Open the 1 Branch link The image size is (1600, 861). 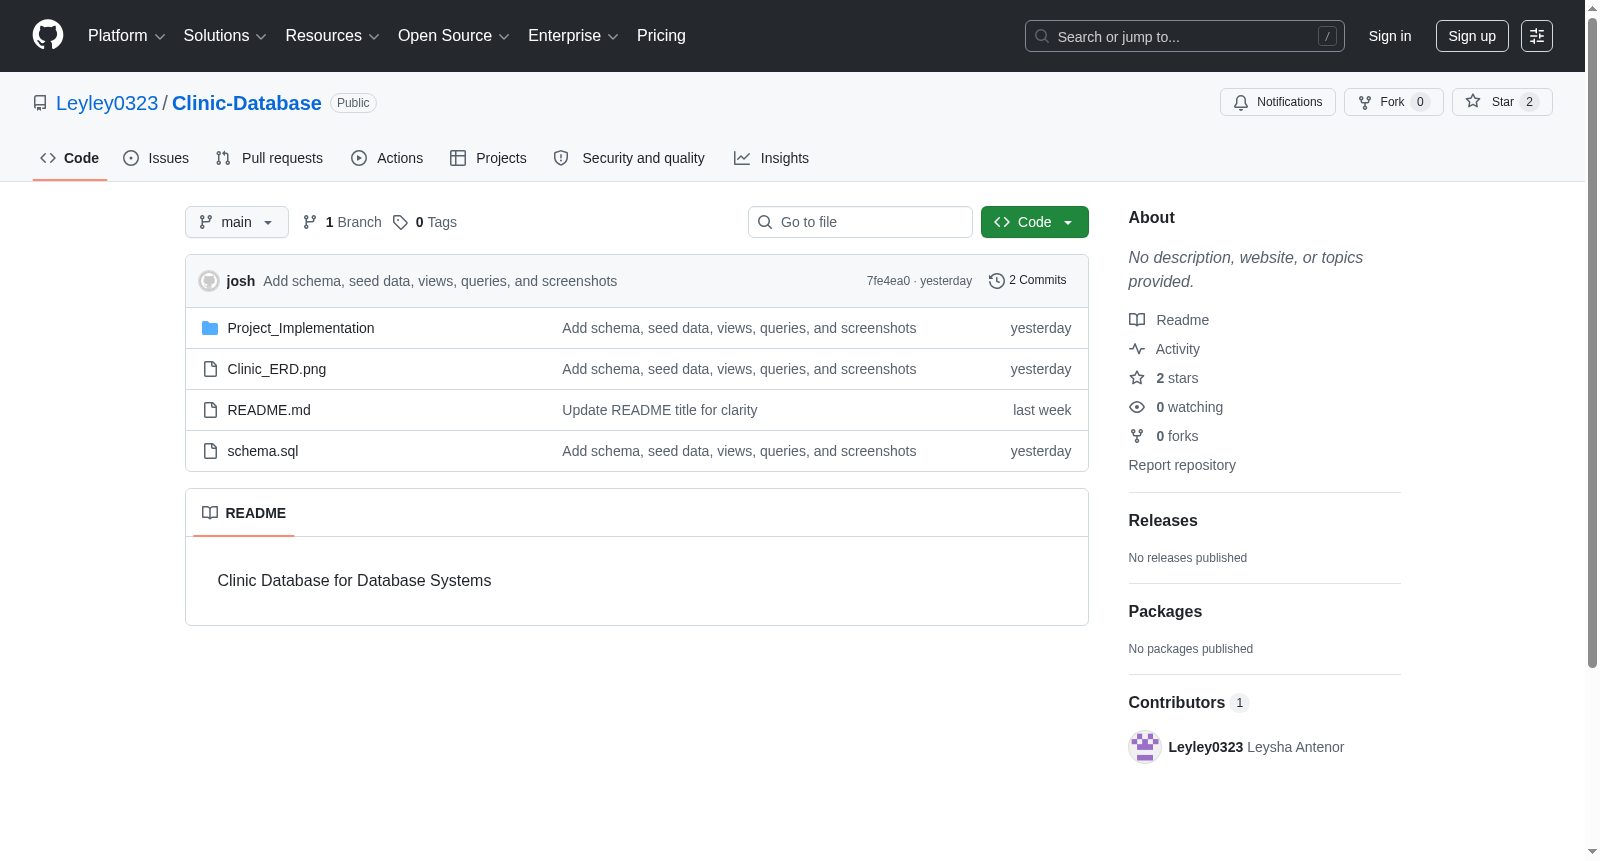(x=342, y=222)
